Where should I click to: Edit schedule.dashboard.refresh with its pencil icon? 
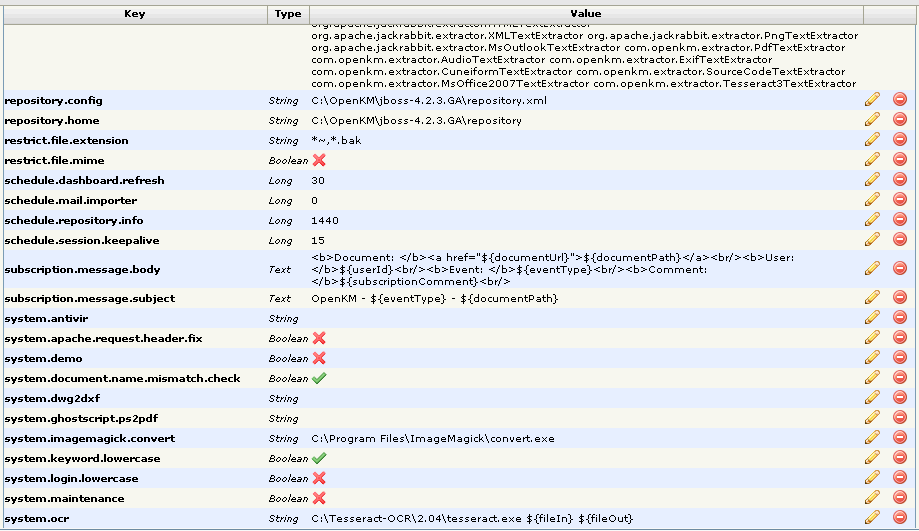(x=872, y=179)
